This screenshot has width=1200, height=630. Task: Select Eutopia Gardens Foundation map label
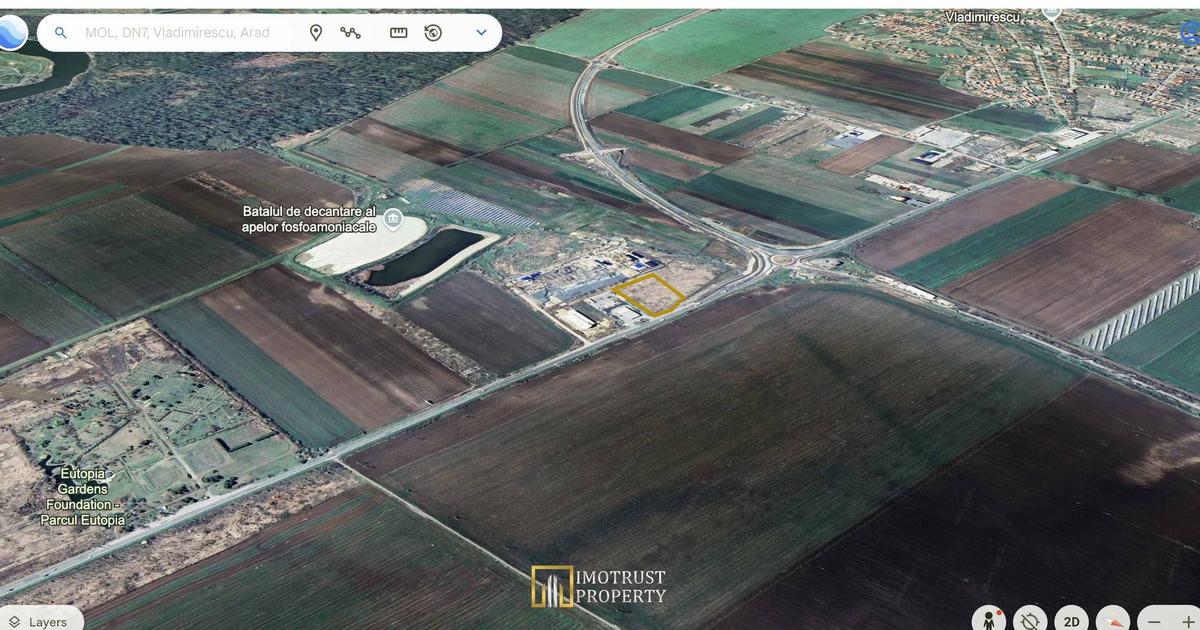[x=82, y=496]
